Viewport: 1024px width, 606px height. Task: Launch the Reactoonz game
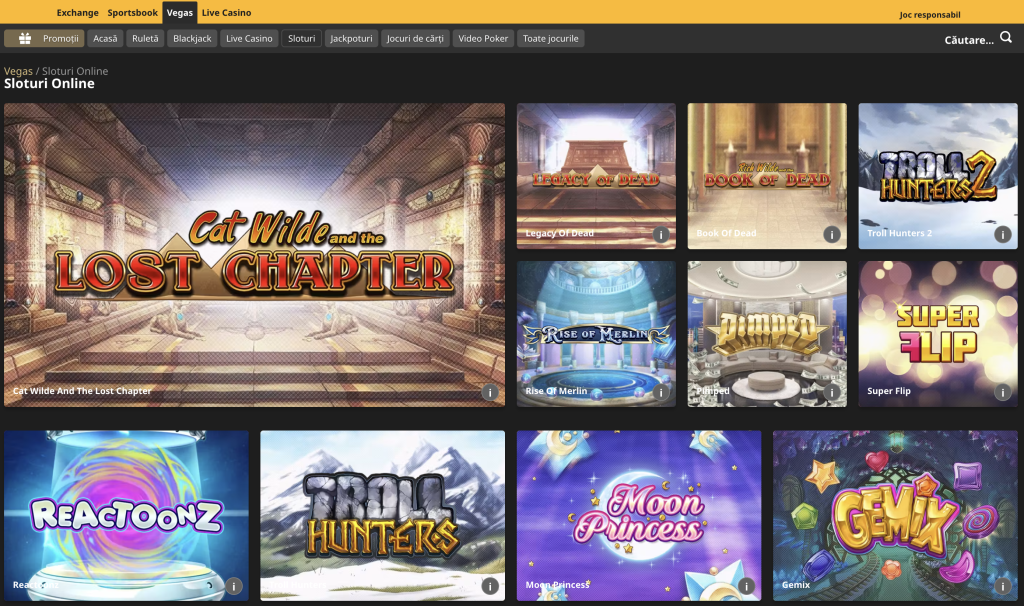click(x=126, y=515)
